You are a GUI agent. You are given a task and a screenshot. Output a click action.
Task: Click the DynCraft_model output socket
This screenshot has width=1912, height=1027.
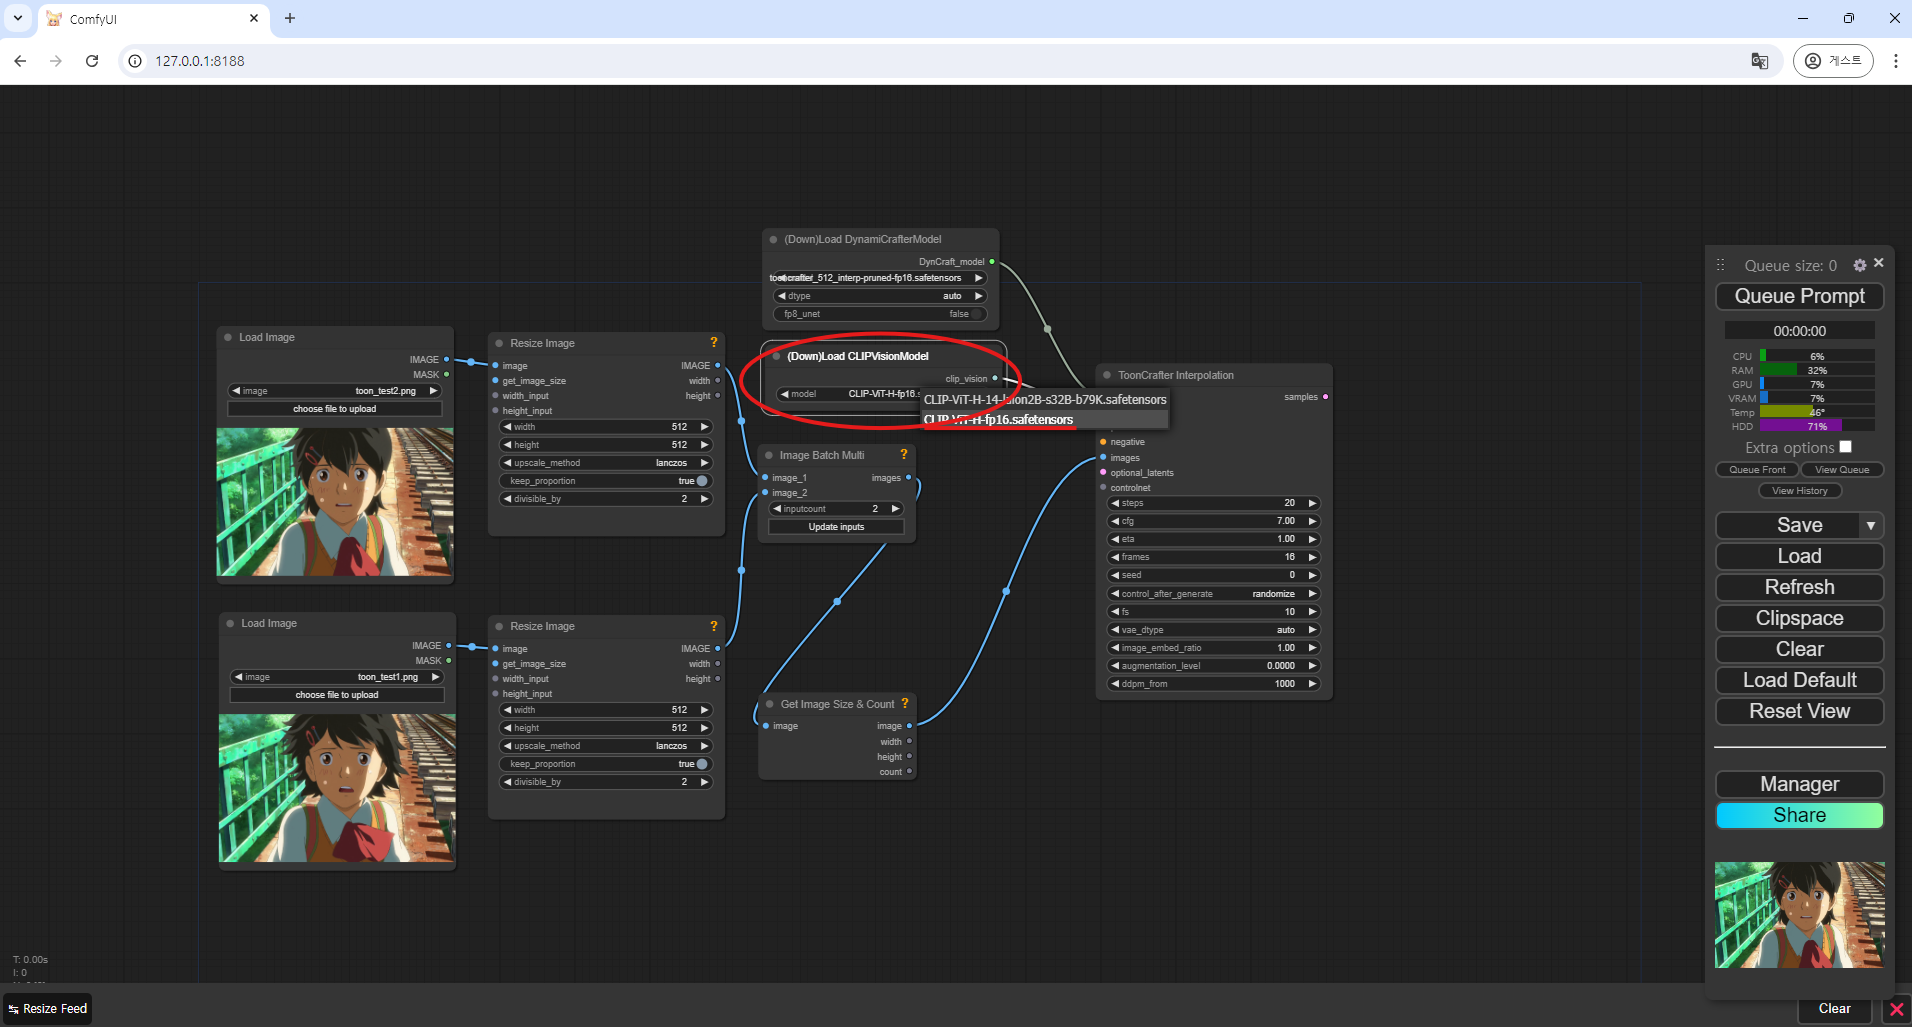tap(992, 262)
